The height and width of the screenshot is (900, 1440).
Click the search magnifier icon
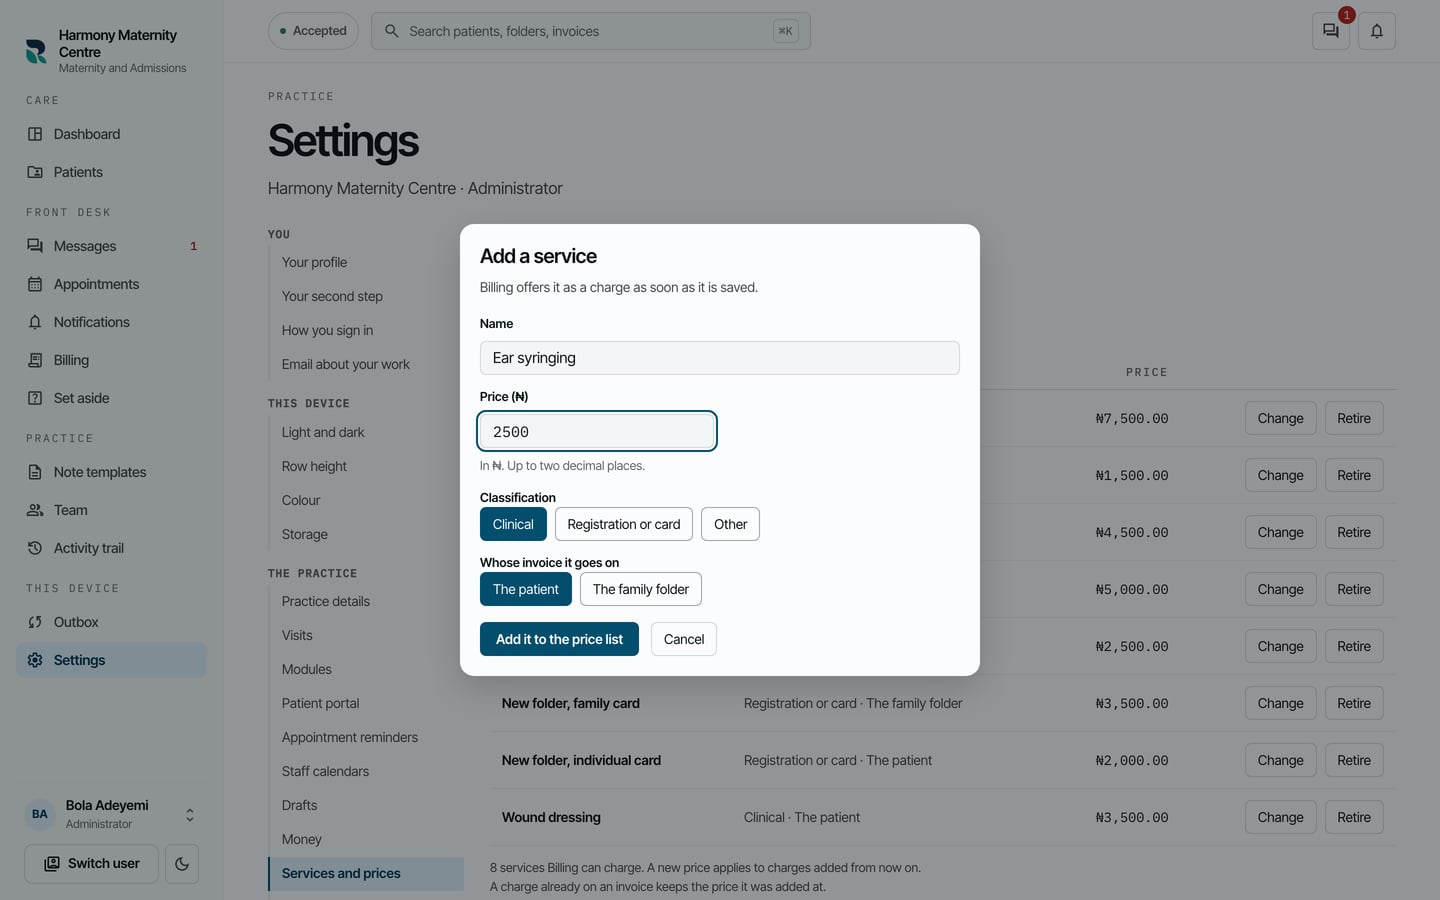click(392, 31)
